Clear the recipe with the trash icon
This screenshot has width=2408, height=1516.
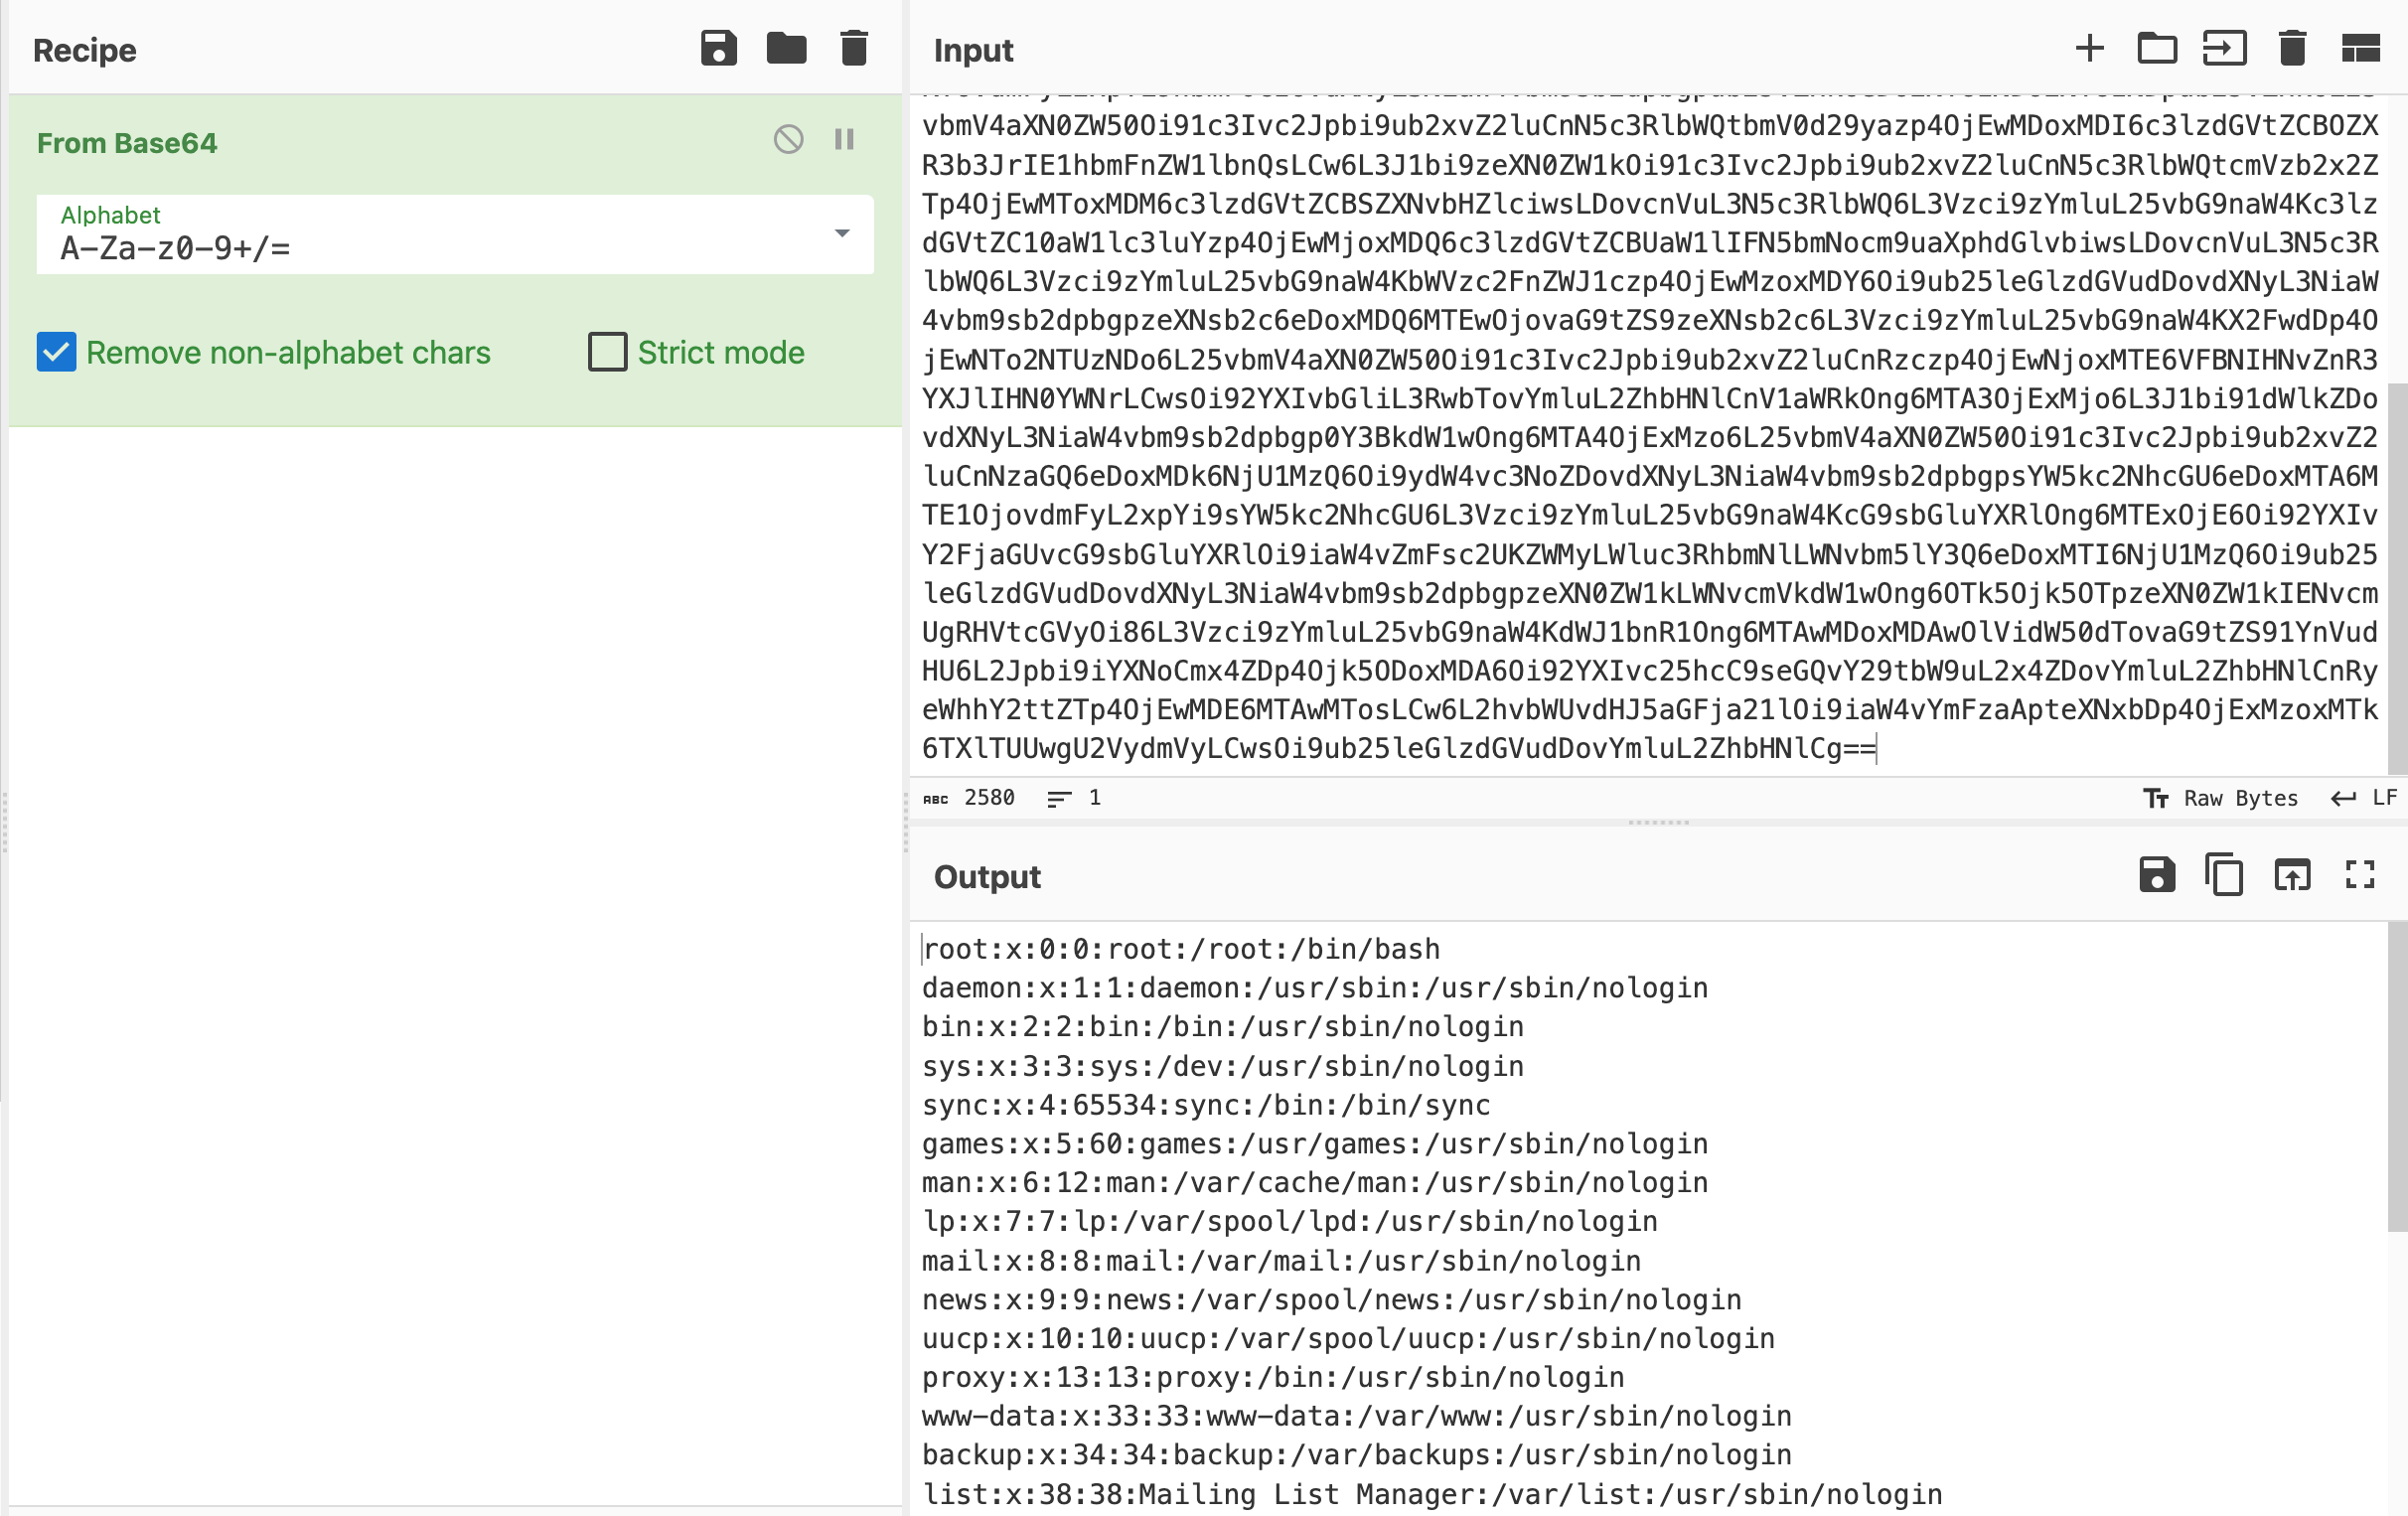(x=854, y=48)
